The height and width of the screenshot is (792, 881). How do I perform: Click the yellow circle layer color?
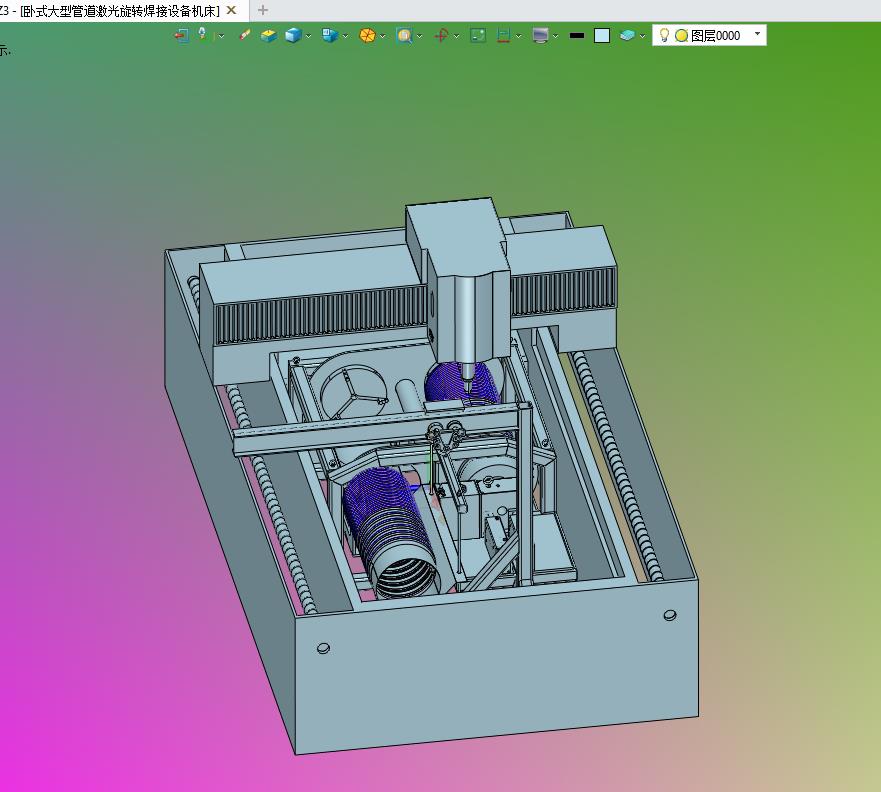(681, 35)
